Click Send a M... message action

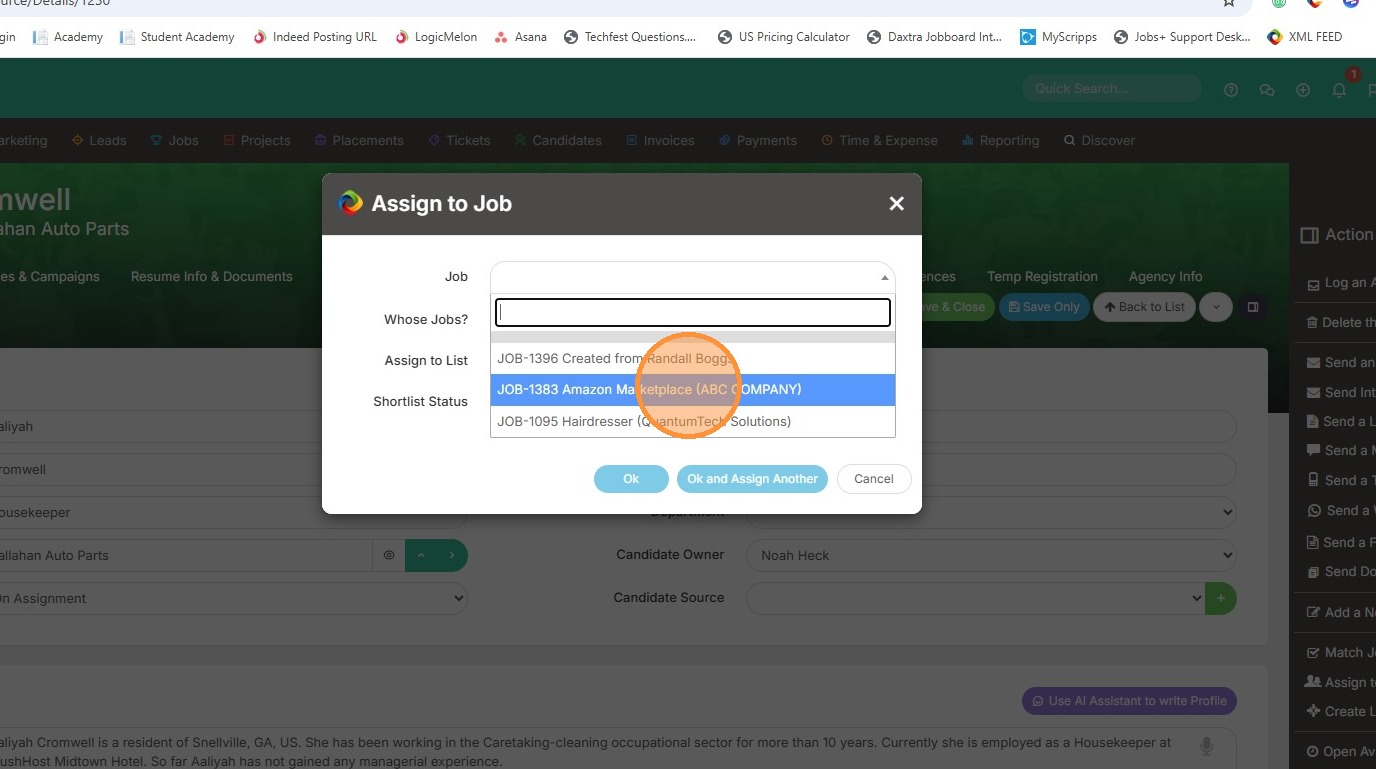pos(1341,450)
